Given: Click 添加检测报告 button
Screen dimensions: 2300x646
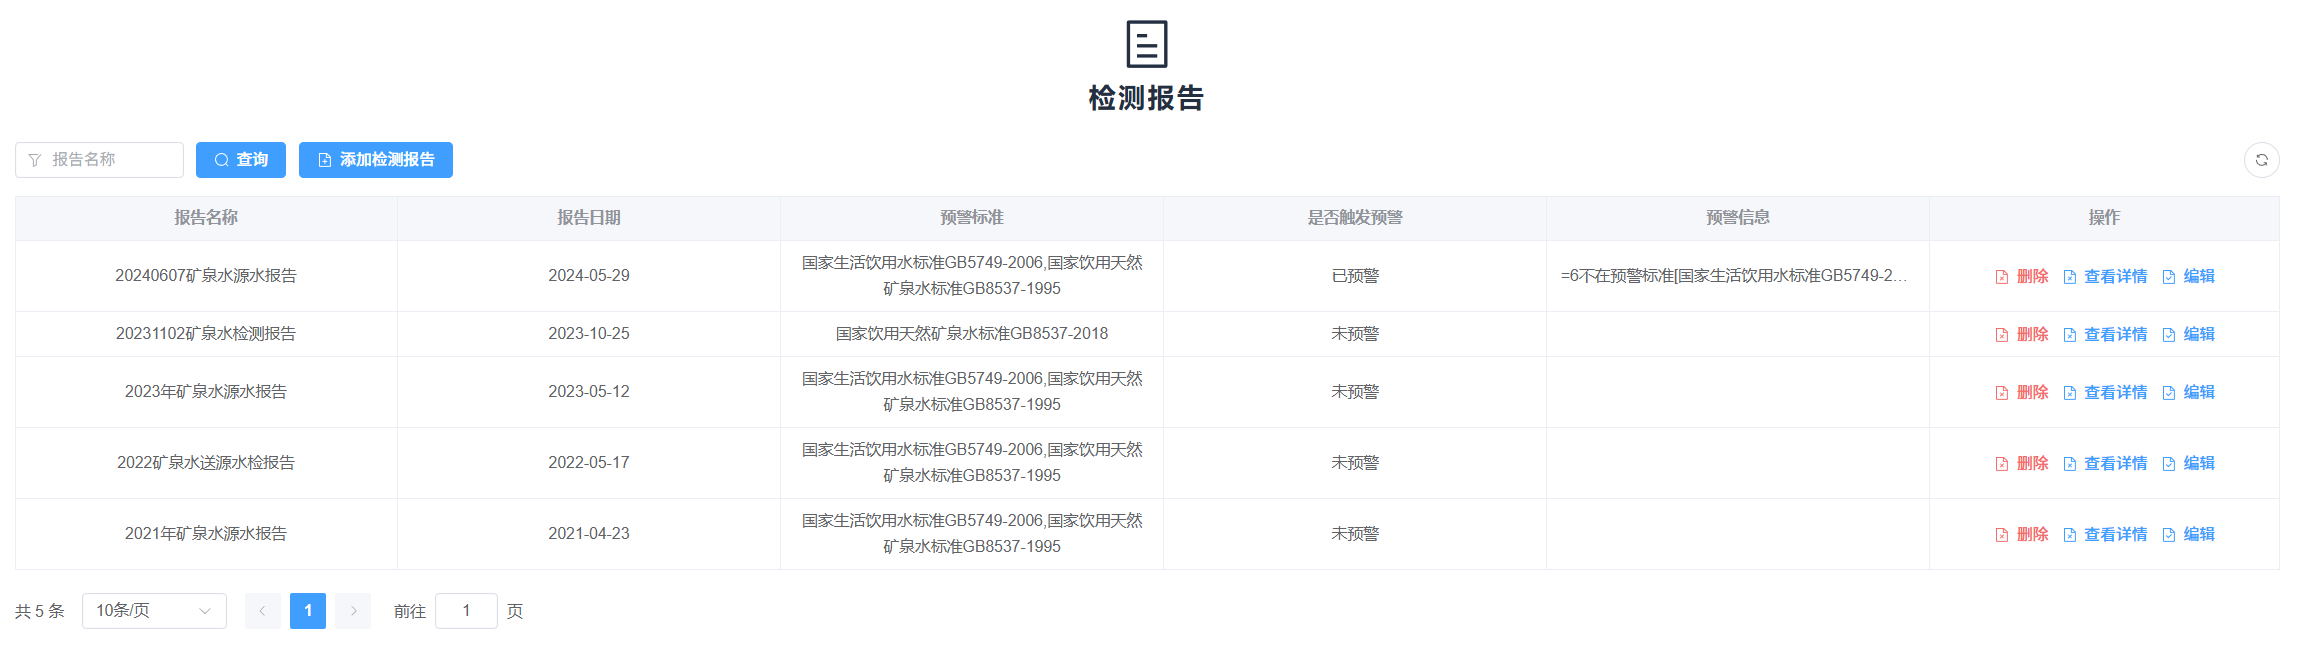Looking at the screenshot, I should 376,160.
